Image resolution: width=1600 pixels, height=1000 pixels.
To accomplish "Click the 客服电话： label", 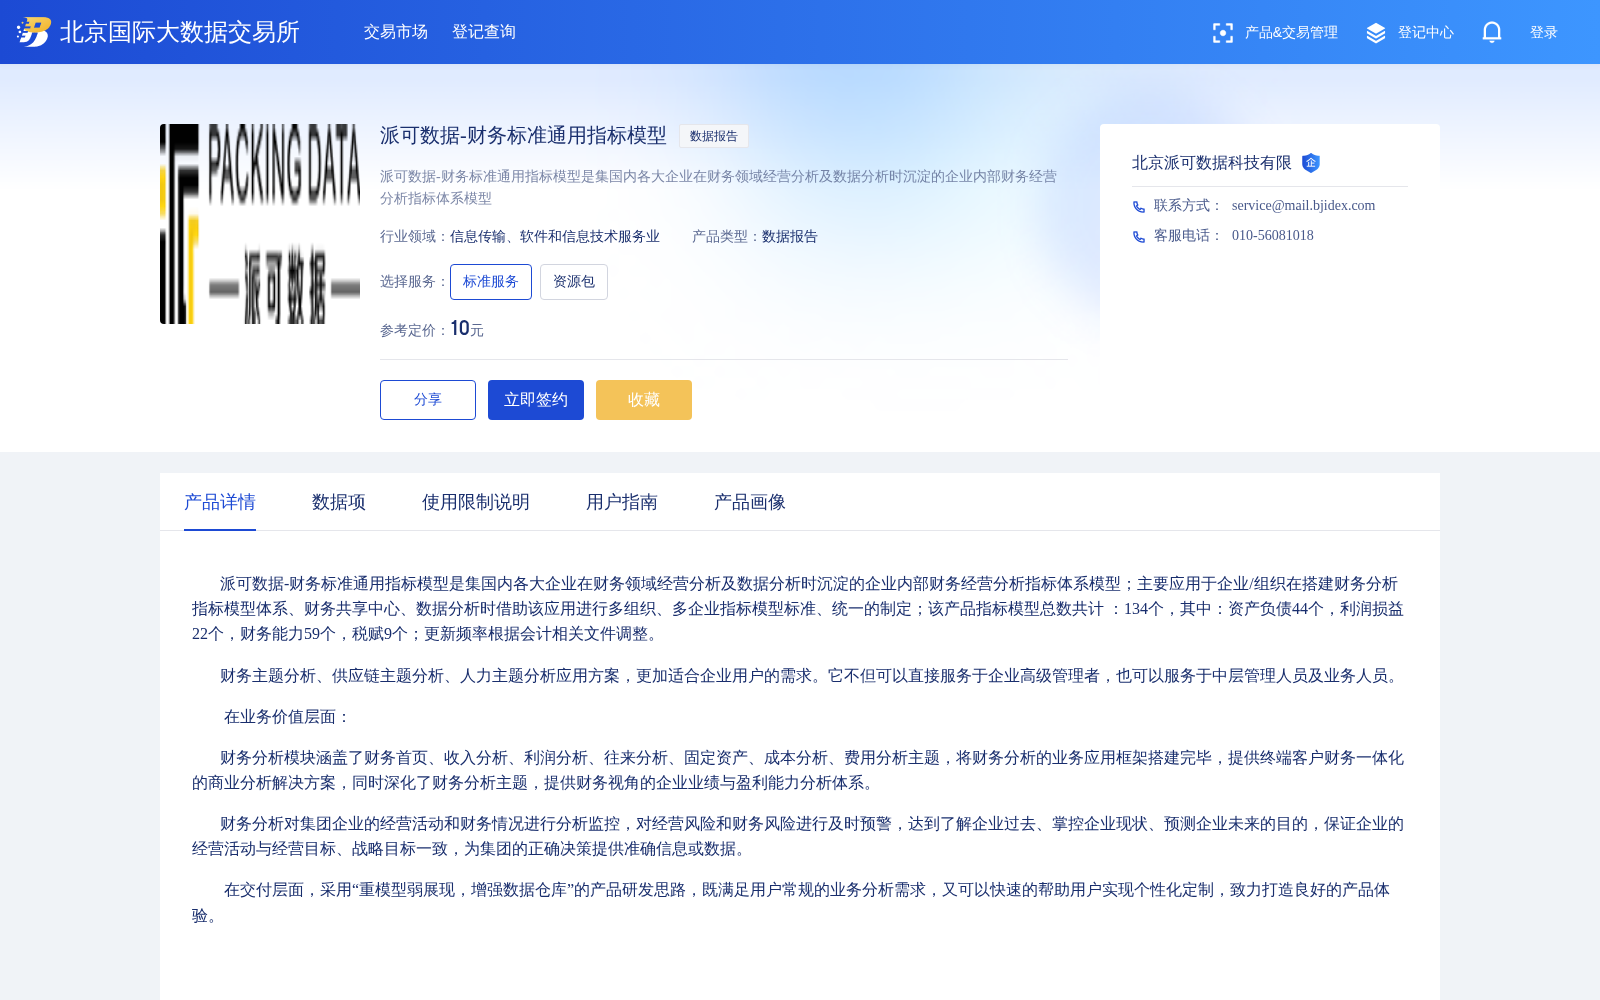I will tap(1189, 236).
